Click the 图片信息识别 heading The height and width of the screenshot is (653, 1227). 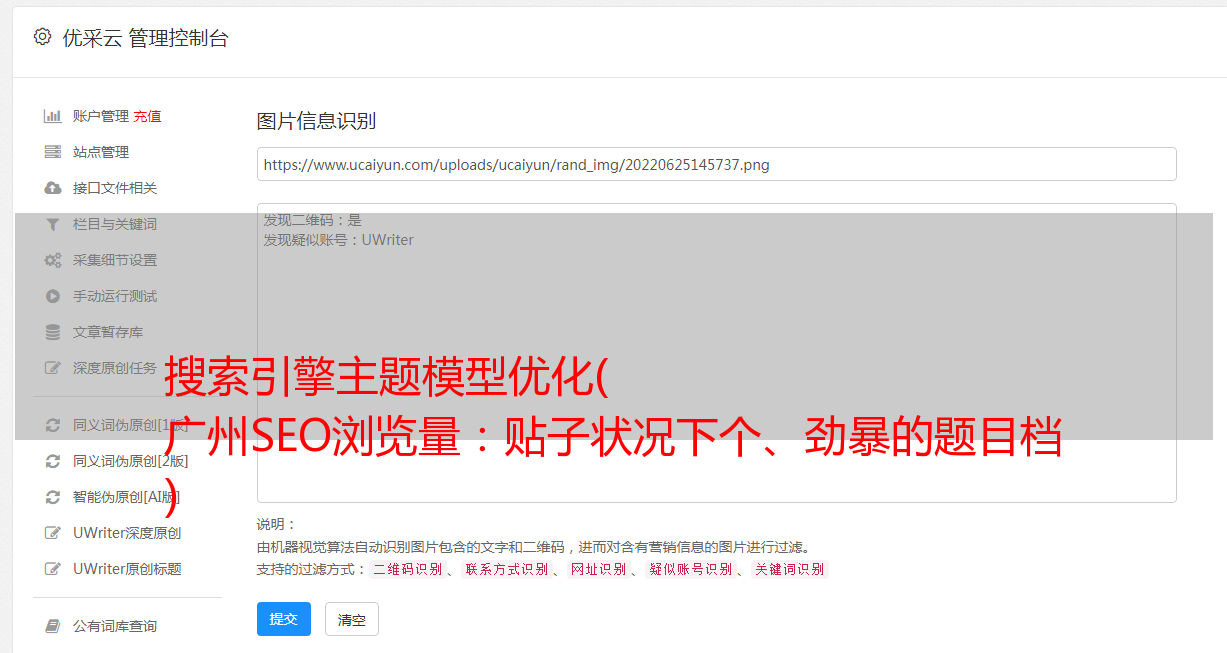click(x=316, y=121)
